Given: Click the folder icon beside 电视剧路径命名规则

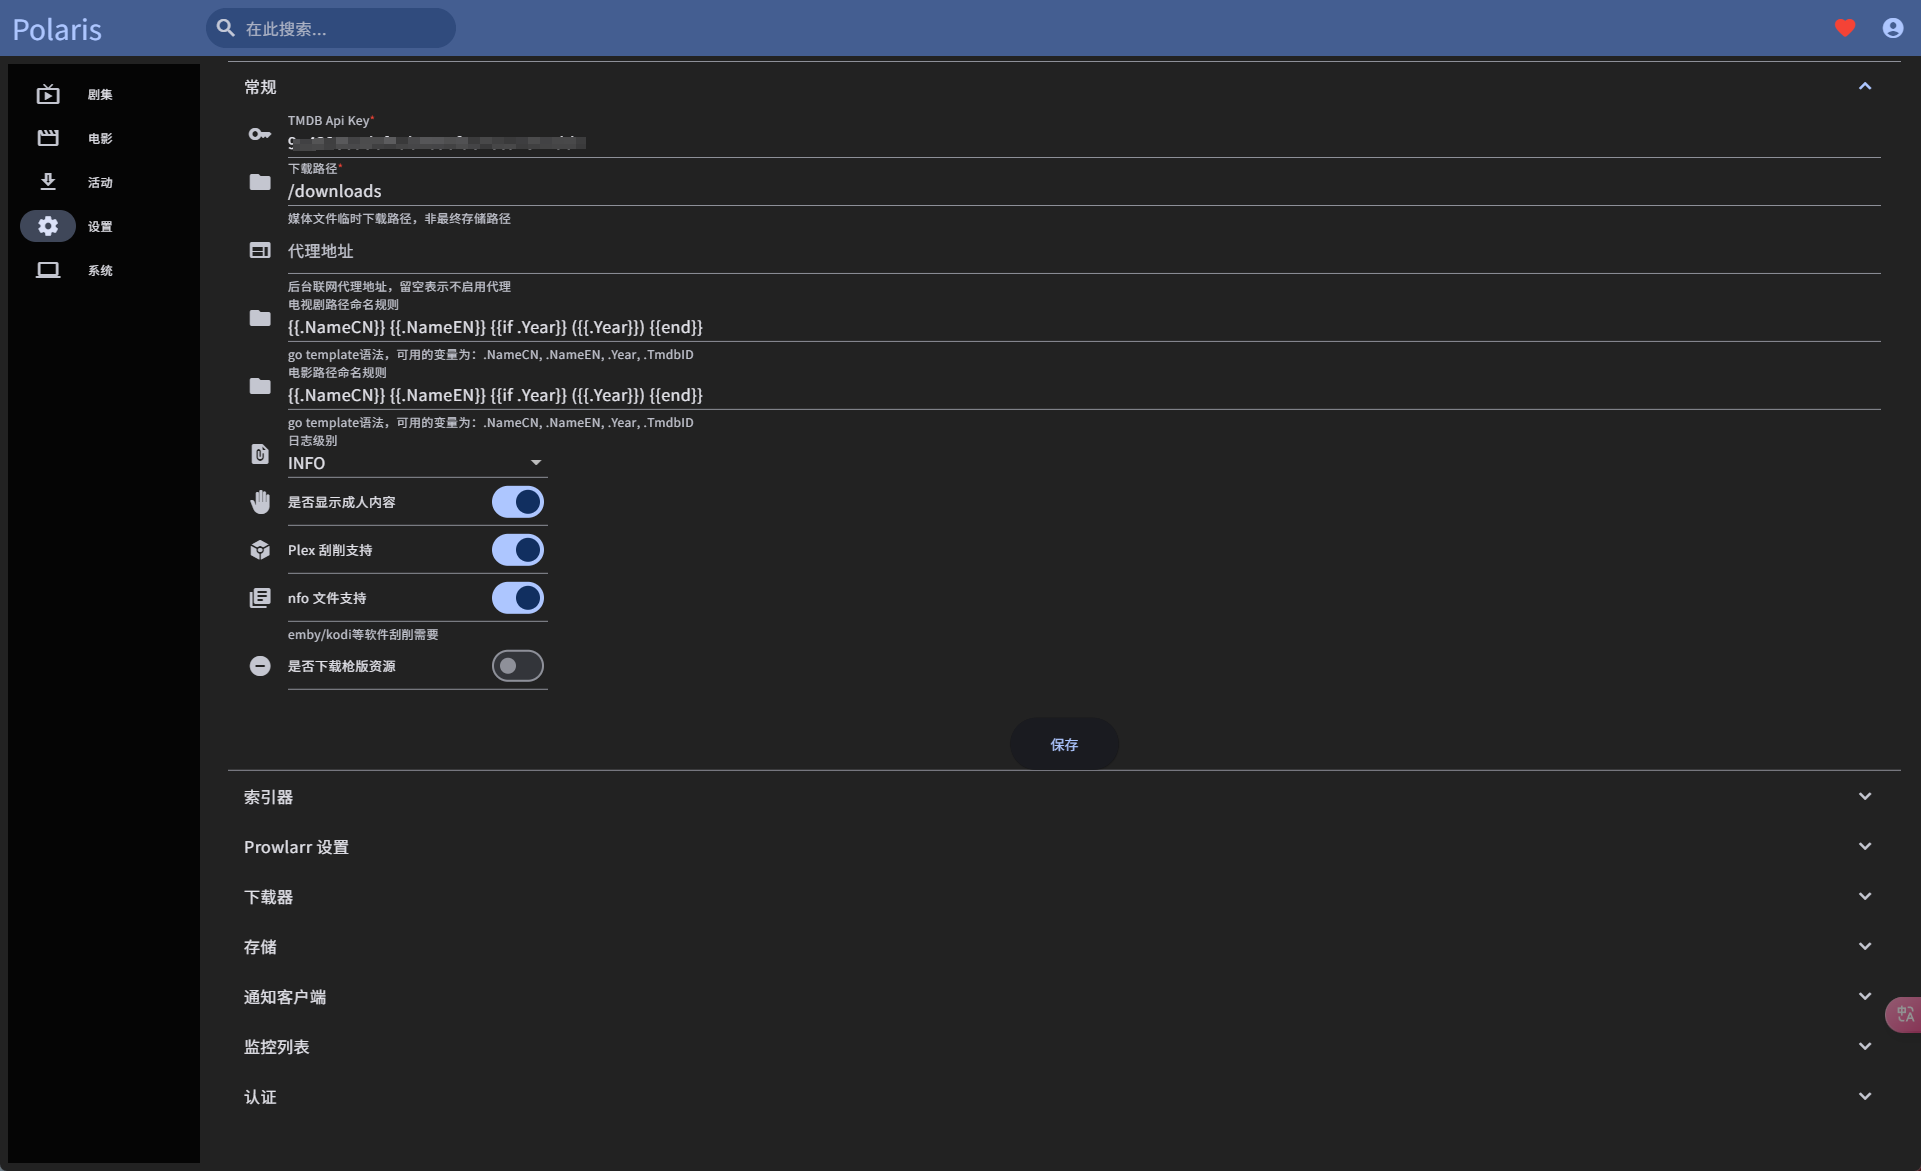Looking at the screenshot, I should [260, 318].
